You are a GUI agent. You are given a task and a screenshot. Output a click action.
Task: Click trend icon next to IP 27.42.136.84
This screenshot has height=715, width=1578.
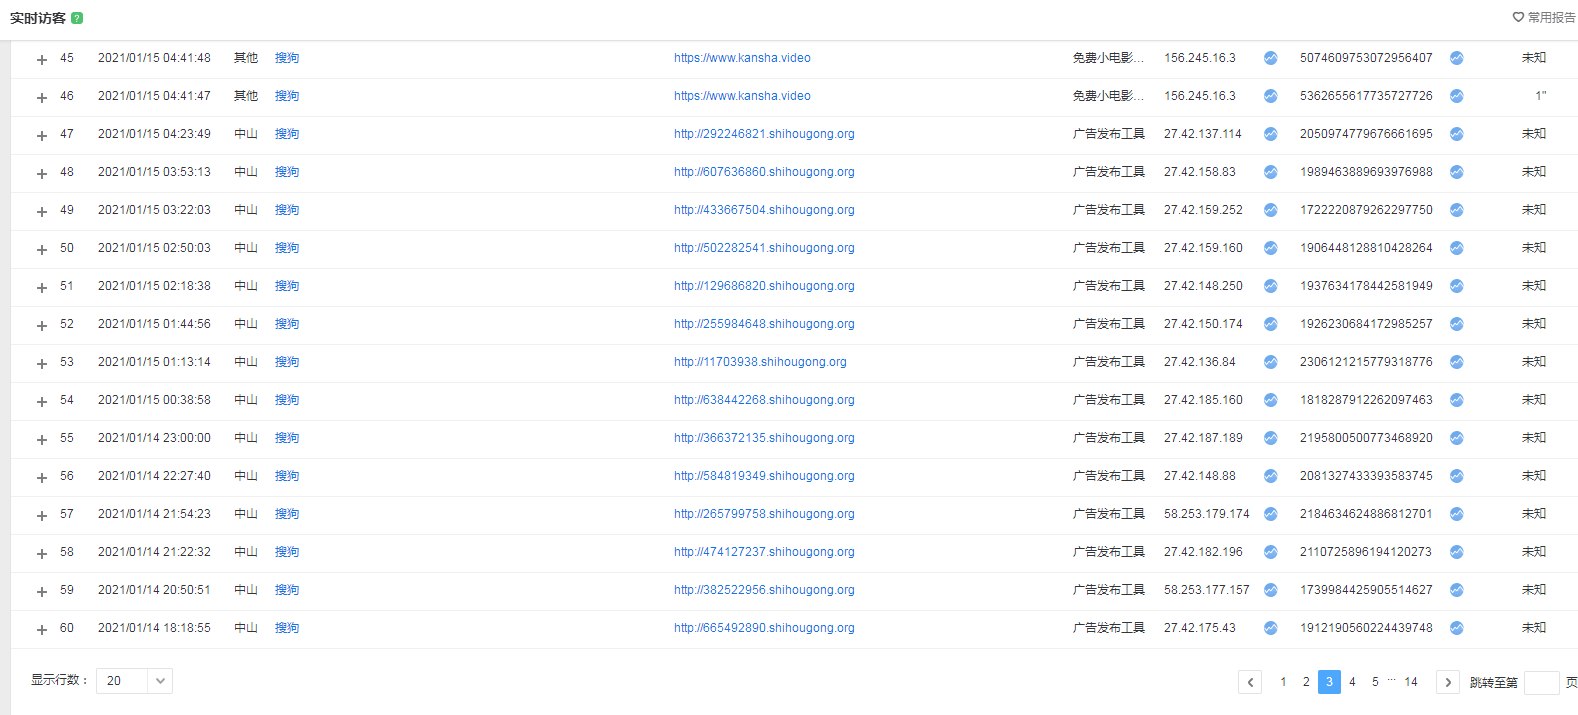[x=1270, y=362]
